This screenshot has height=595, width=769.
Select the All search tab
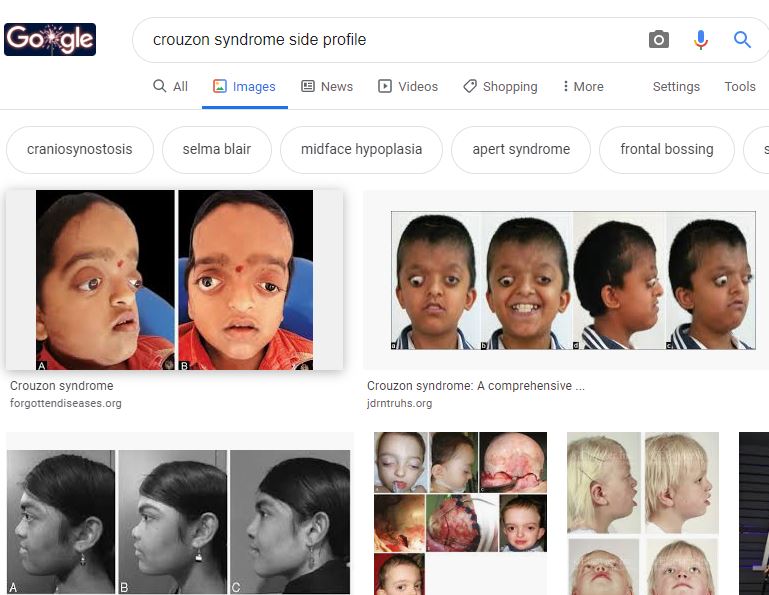[170, 86]
